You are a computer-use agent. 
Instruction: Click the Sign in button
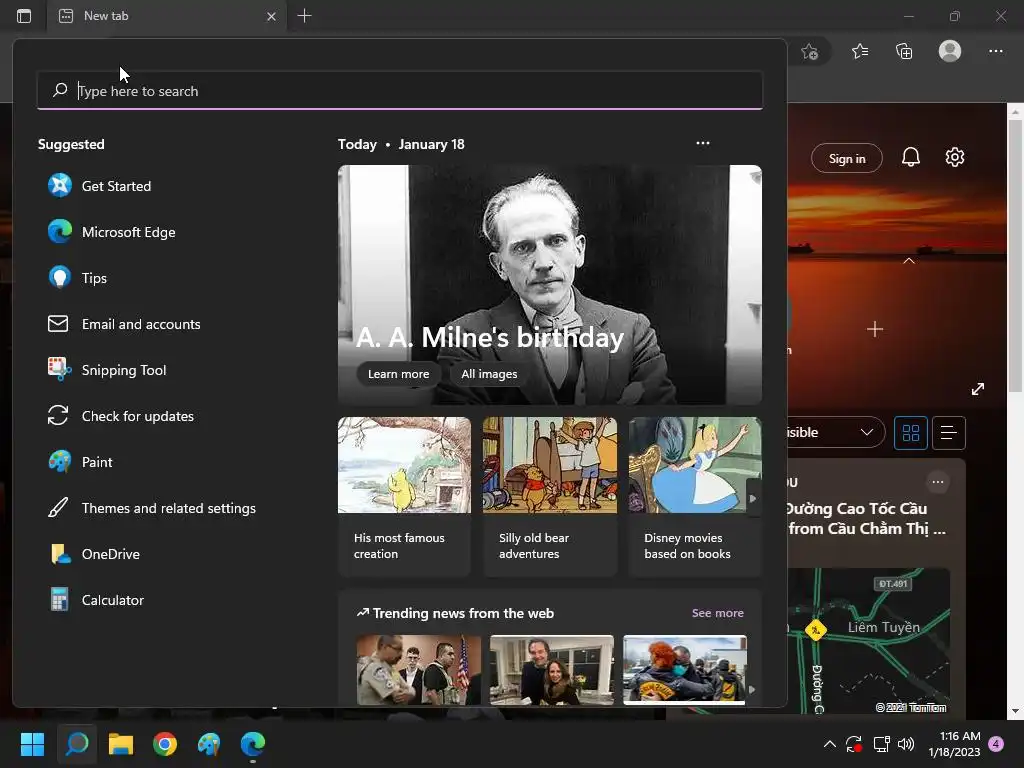(x=847, y=158)
